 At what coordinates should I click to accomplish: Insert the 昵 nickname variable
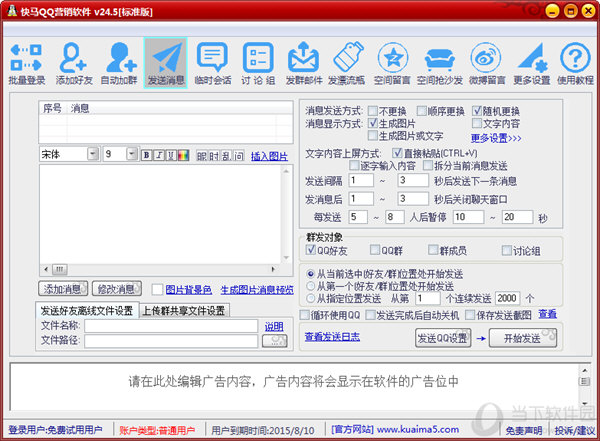(x=202, y=156)
